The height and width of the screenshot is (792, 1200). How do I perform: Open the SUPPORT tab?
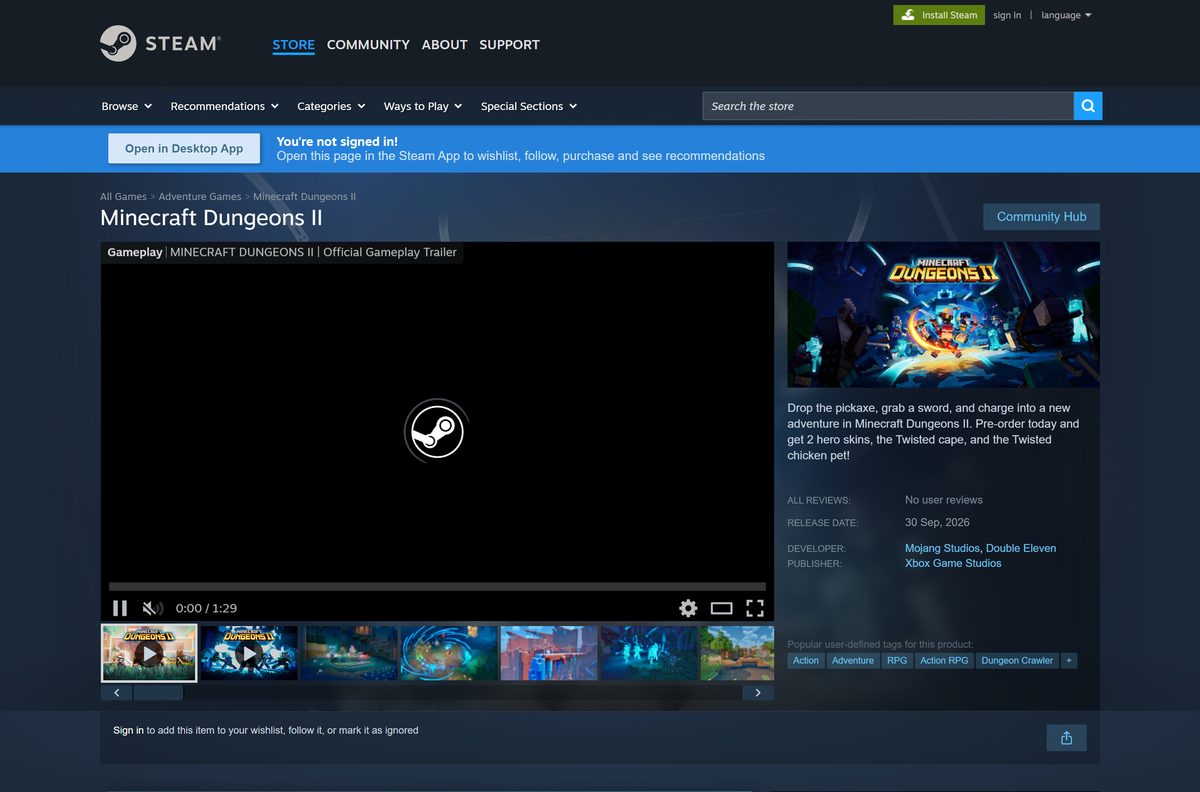tap(509, 45)
